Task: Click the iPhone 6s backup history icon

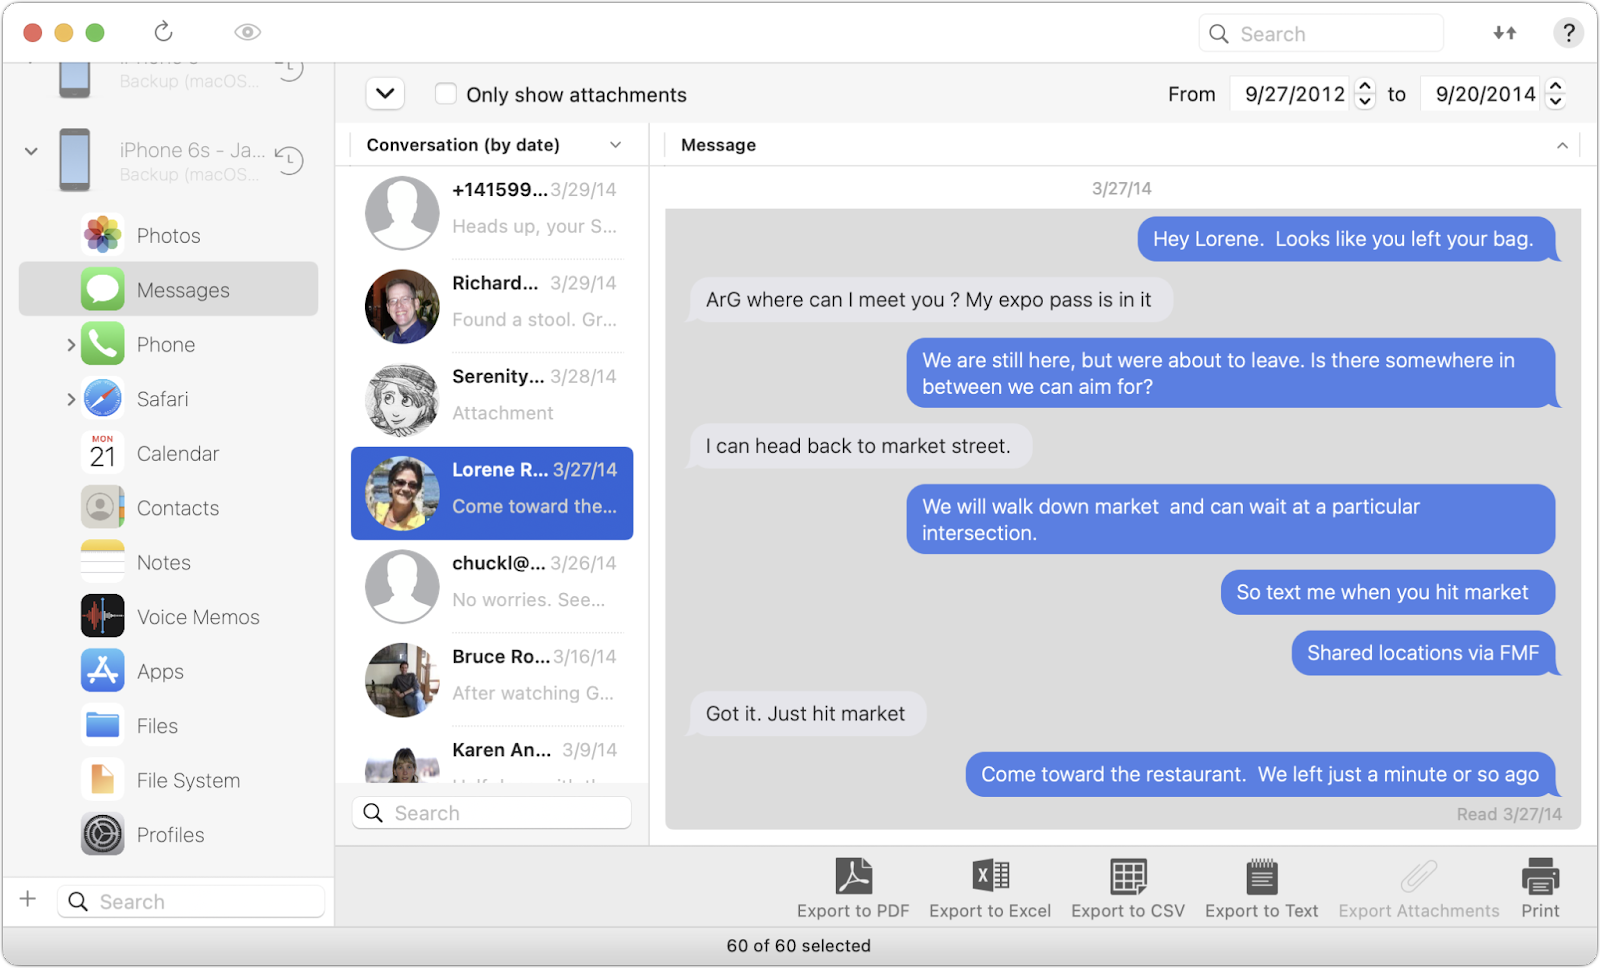Action: pos(289,160)
